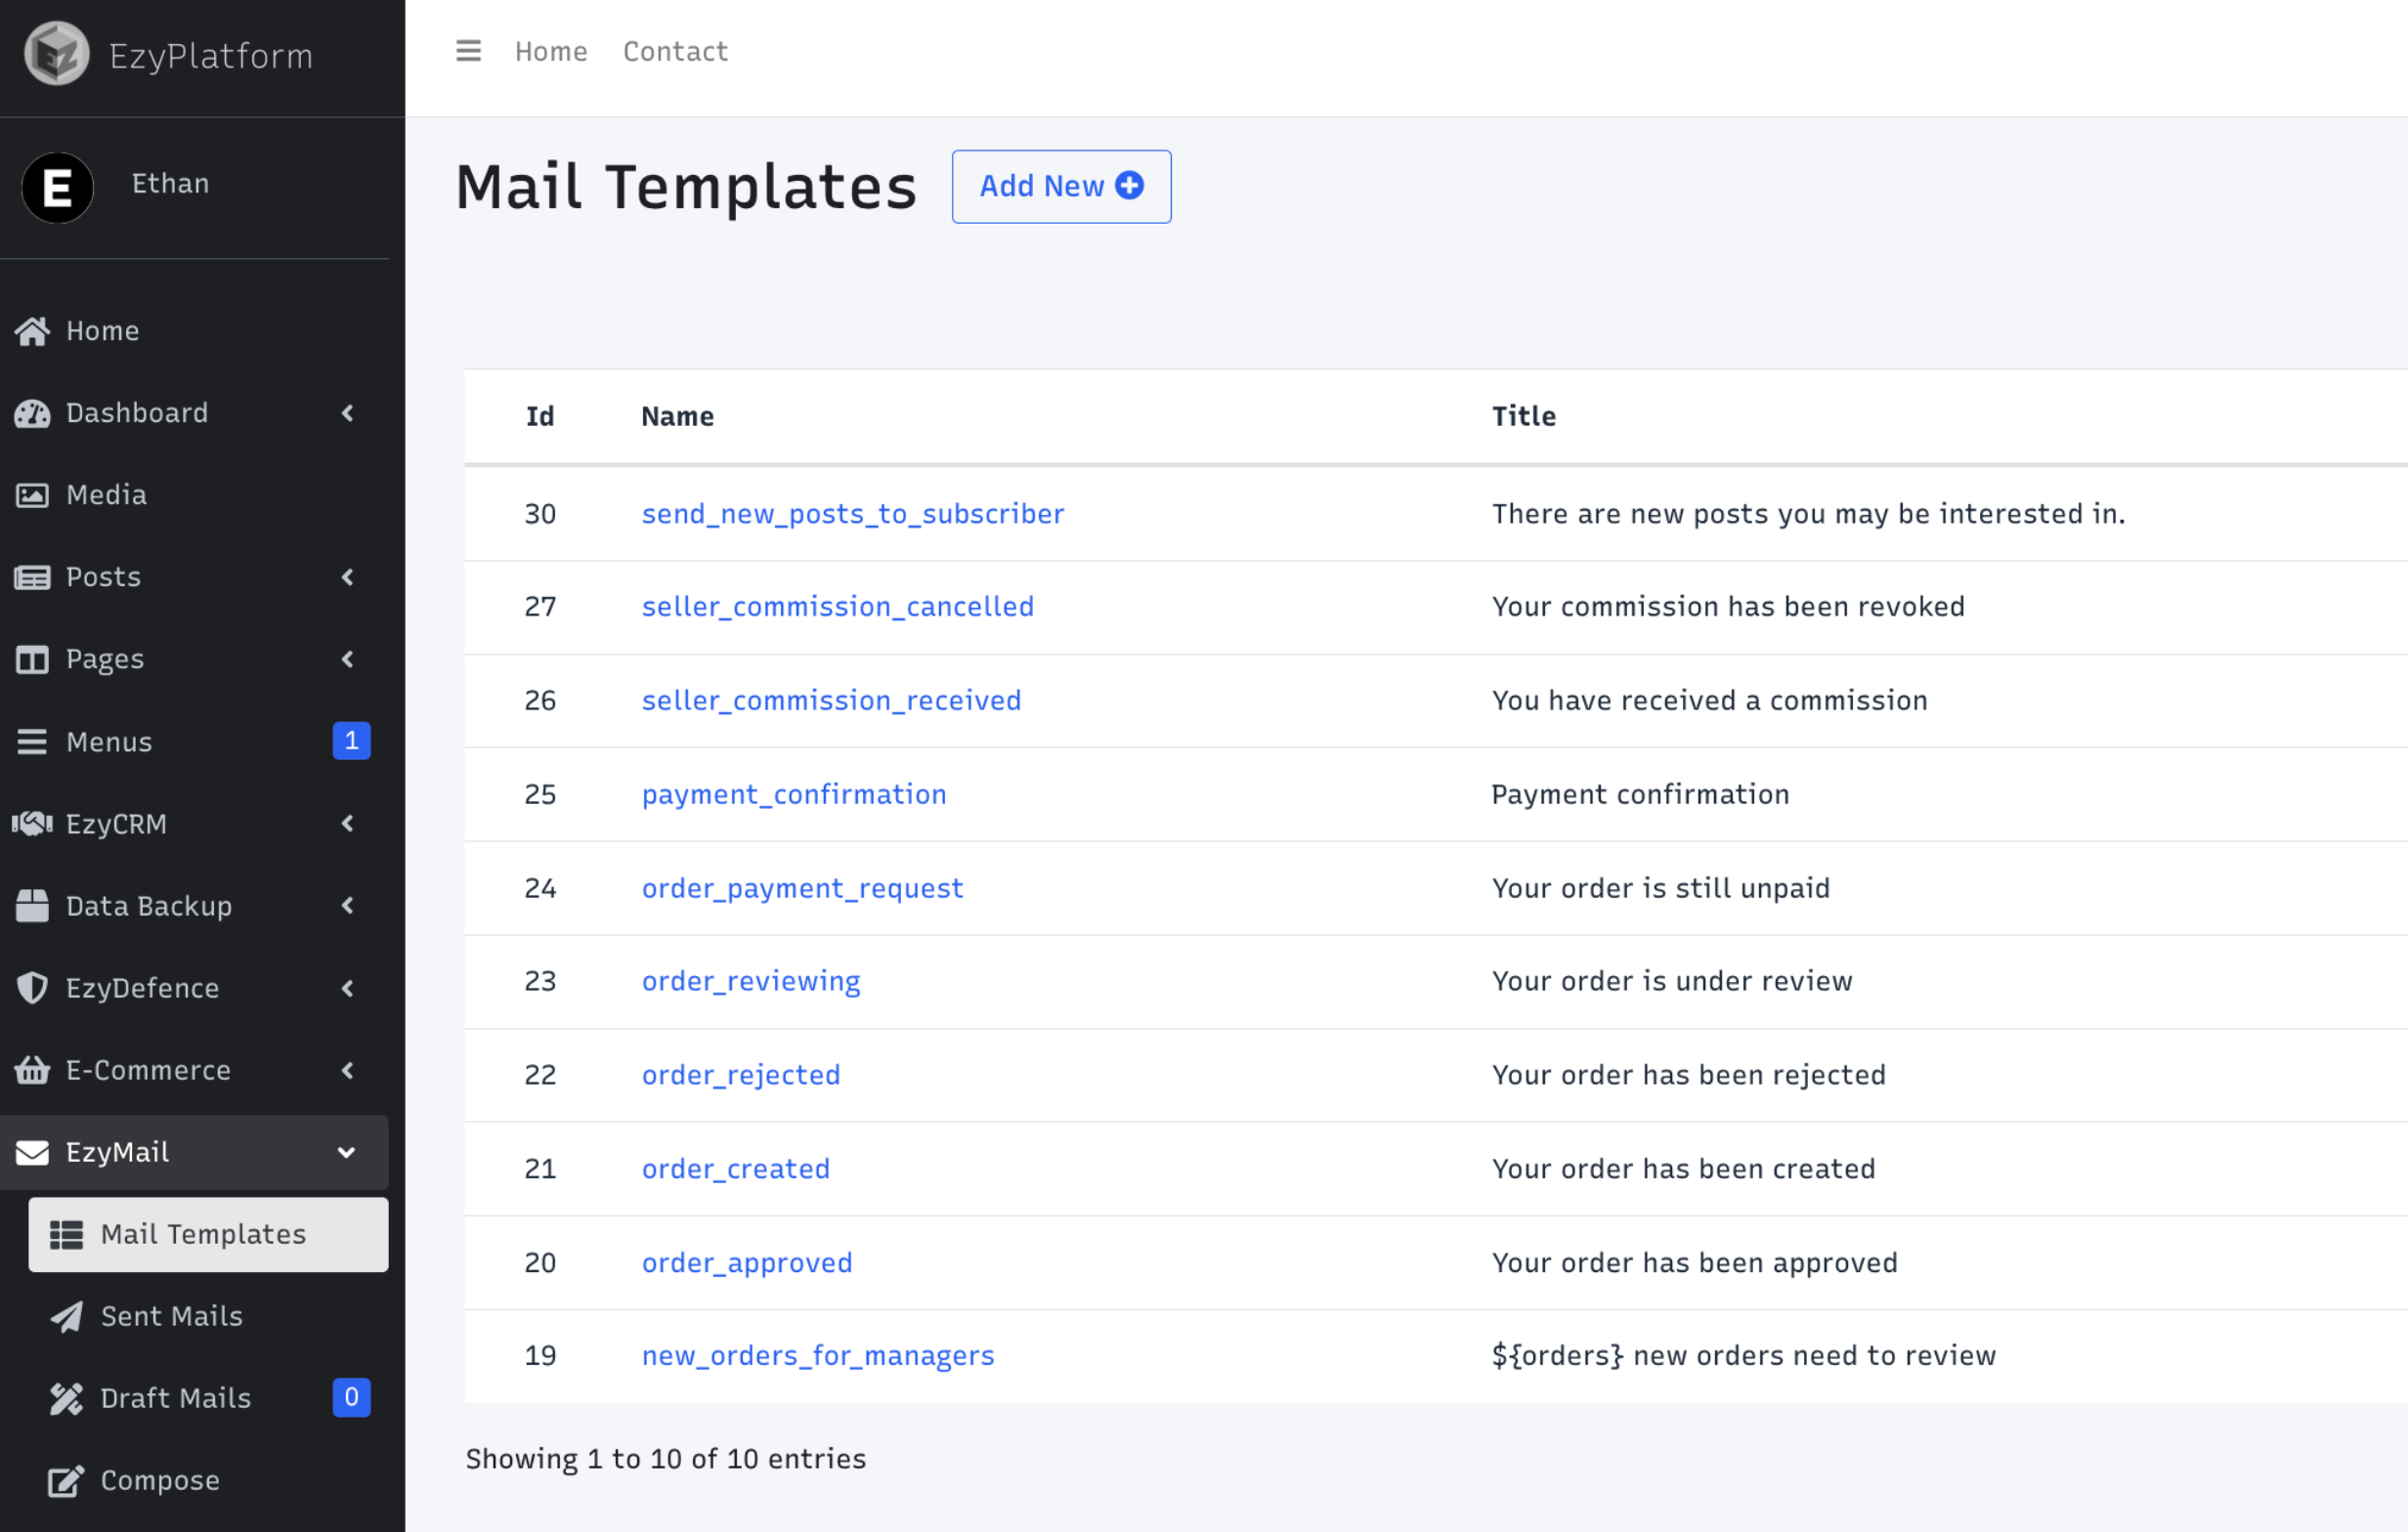Collapse the EzyMail submenu chevron
The width and height of the screenshot is (2408, 1532).
click(x=347, y=1152)
